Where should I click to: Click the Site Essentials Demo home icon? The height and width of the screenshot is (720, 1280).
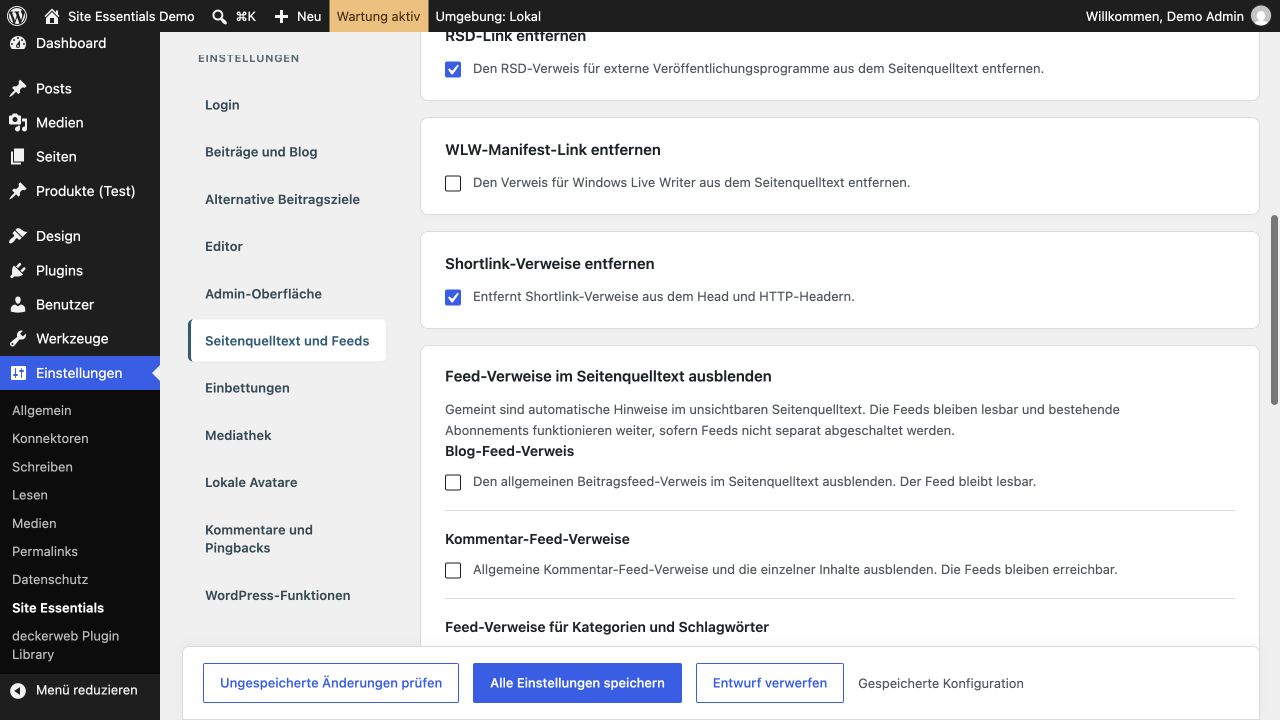(52, 16)
